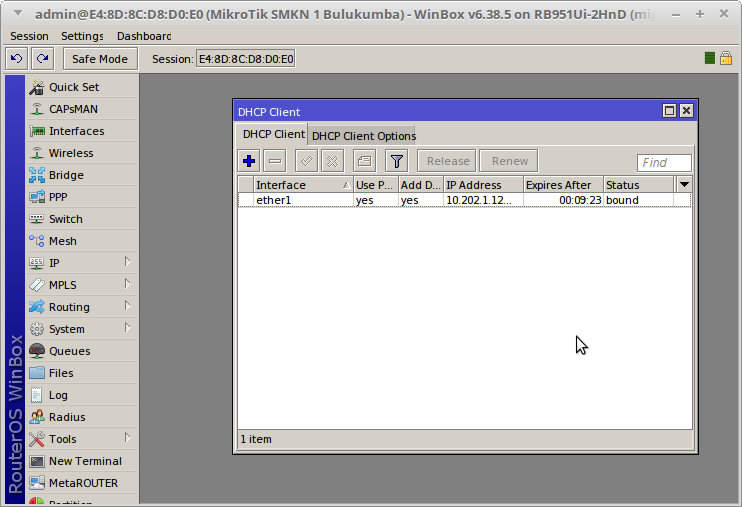Click the padlock icon
This screenshot has height=507, width=742.
coord(725,58)
